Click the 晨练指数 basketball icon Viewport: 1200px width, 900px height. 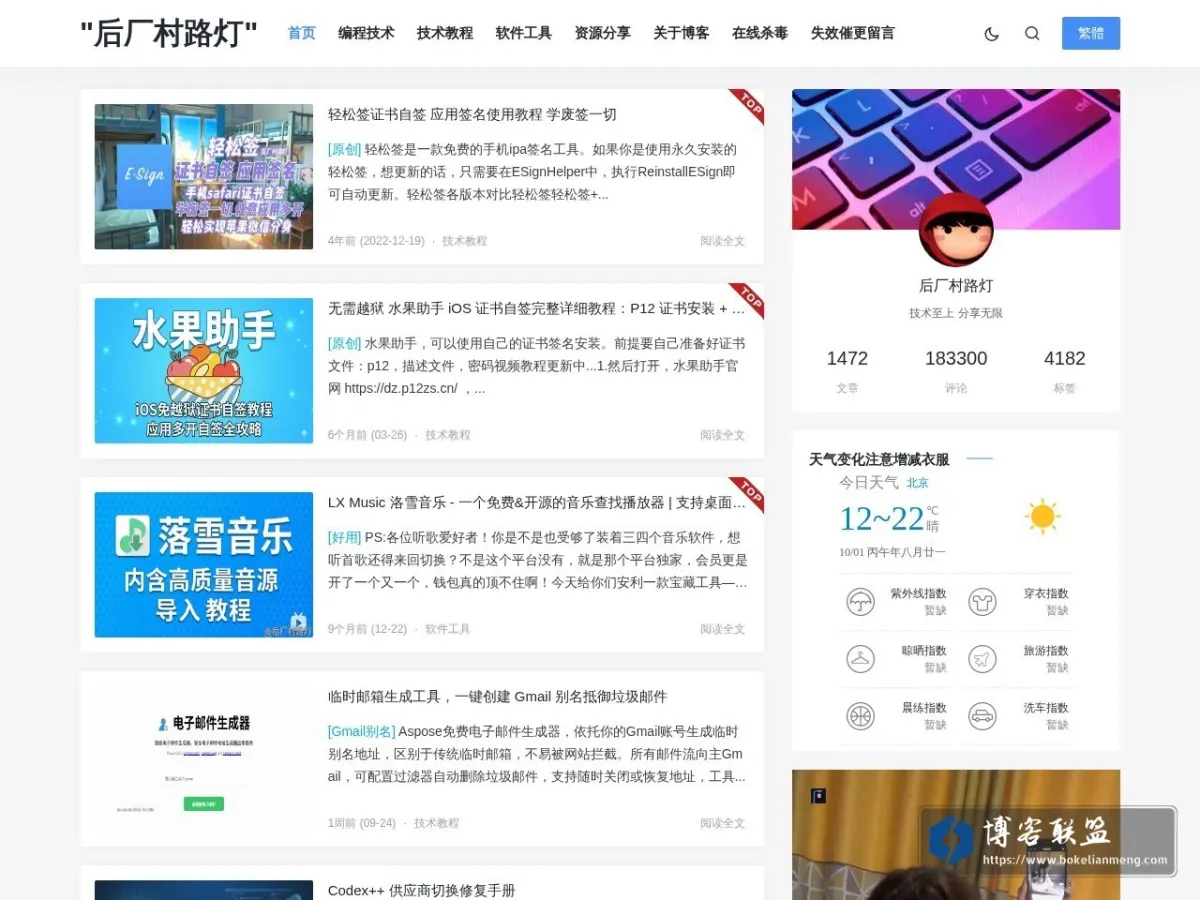(860, 716)
